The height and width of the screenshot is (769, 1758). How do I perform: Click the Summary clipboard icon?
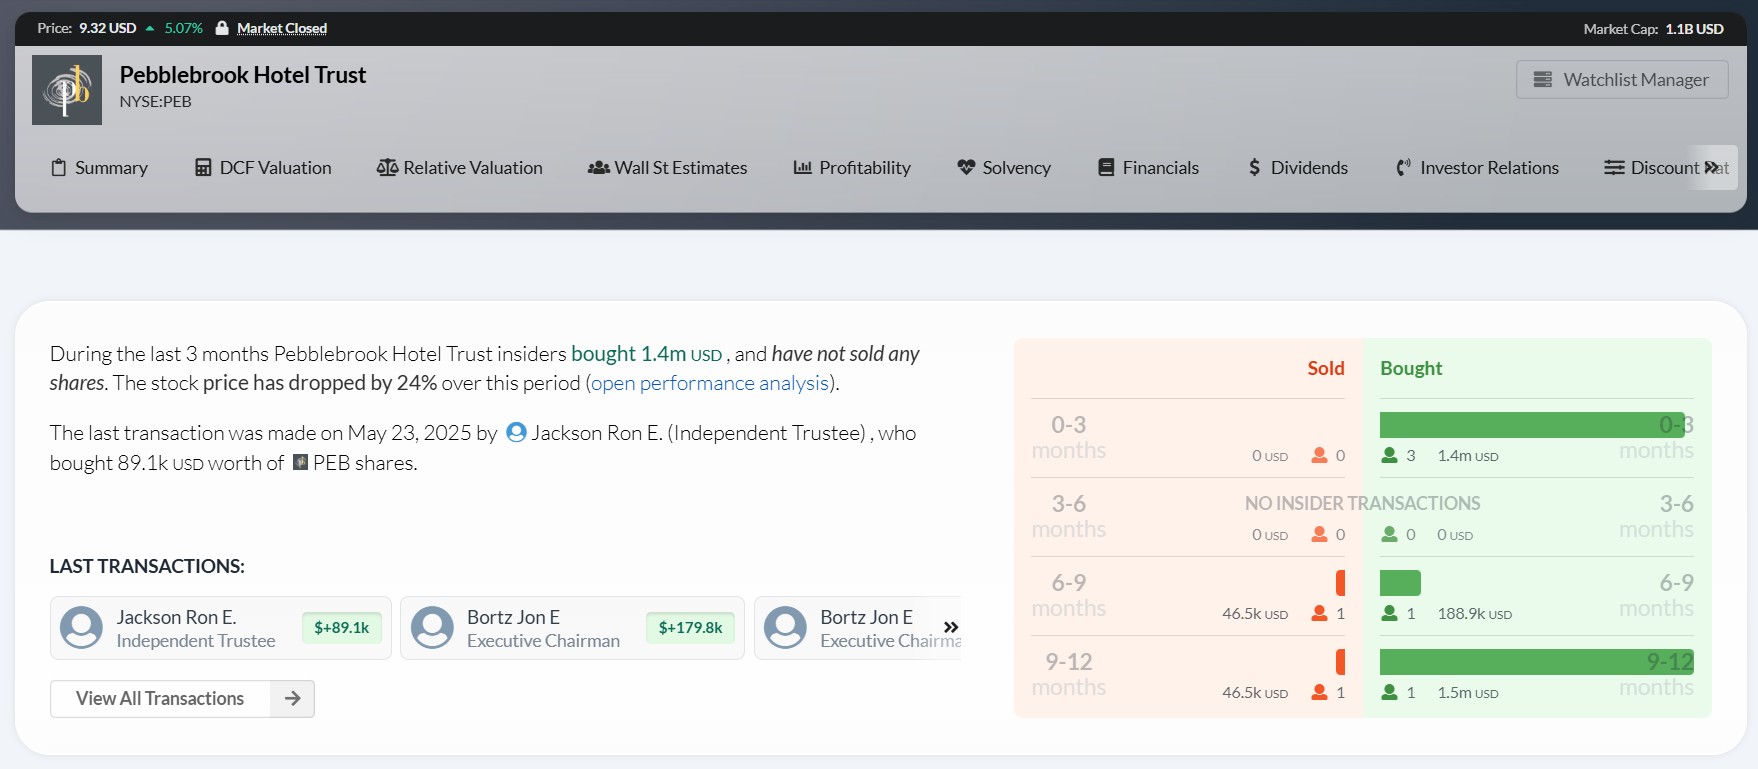tap(59, 168)
